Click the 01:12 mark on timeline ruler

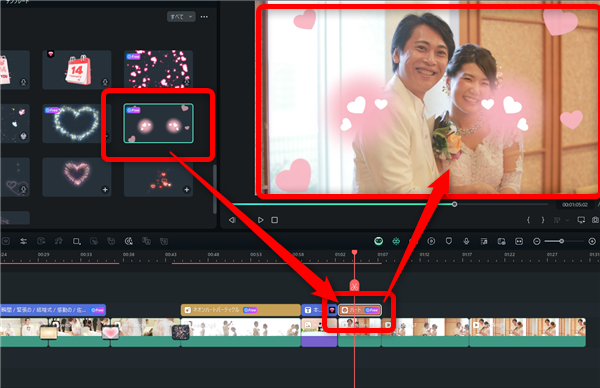pyautogui.click(x=424, y=254)
